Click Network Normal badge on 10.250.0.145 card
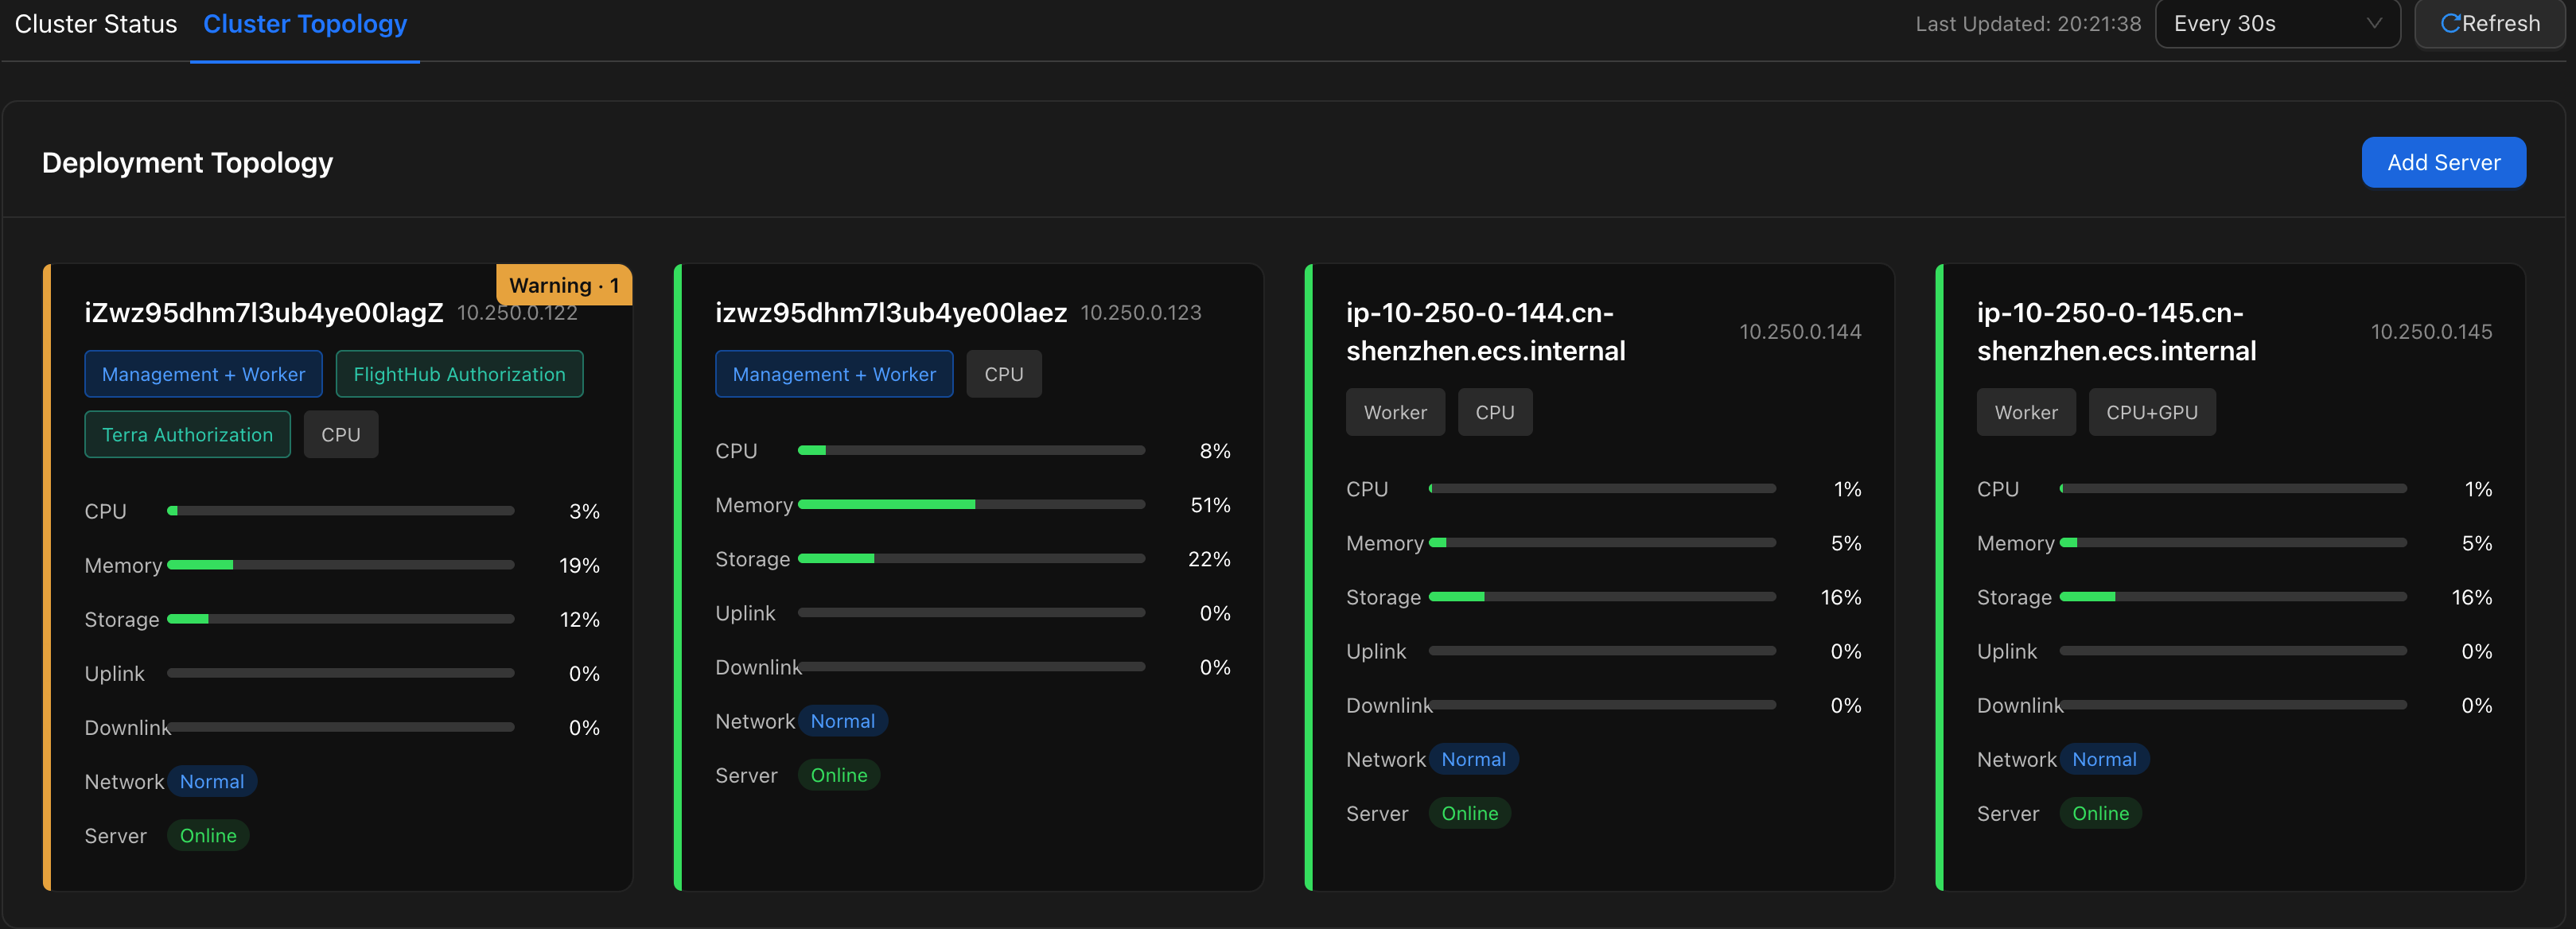The image size is (2576, 929). point(2104,759)
